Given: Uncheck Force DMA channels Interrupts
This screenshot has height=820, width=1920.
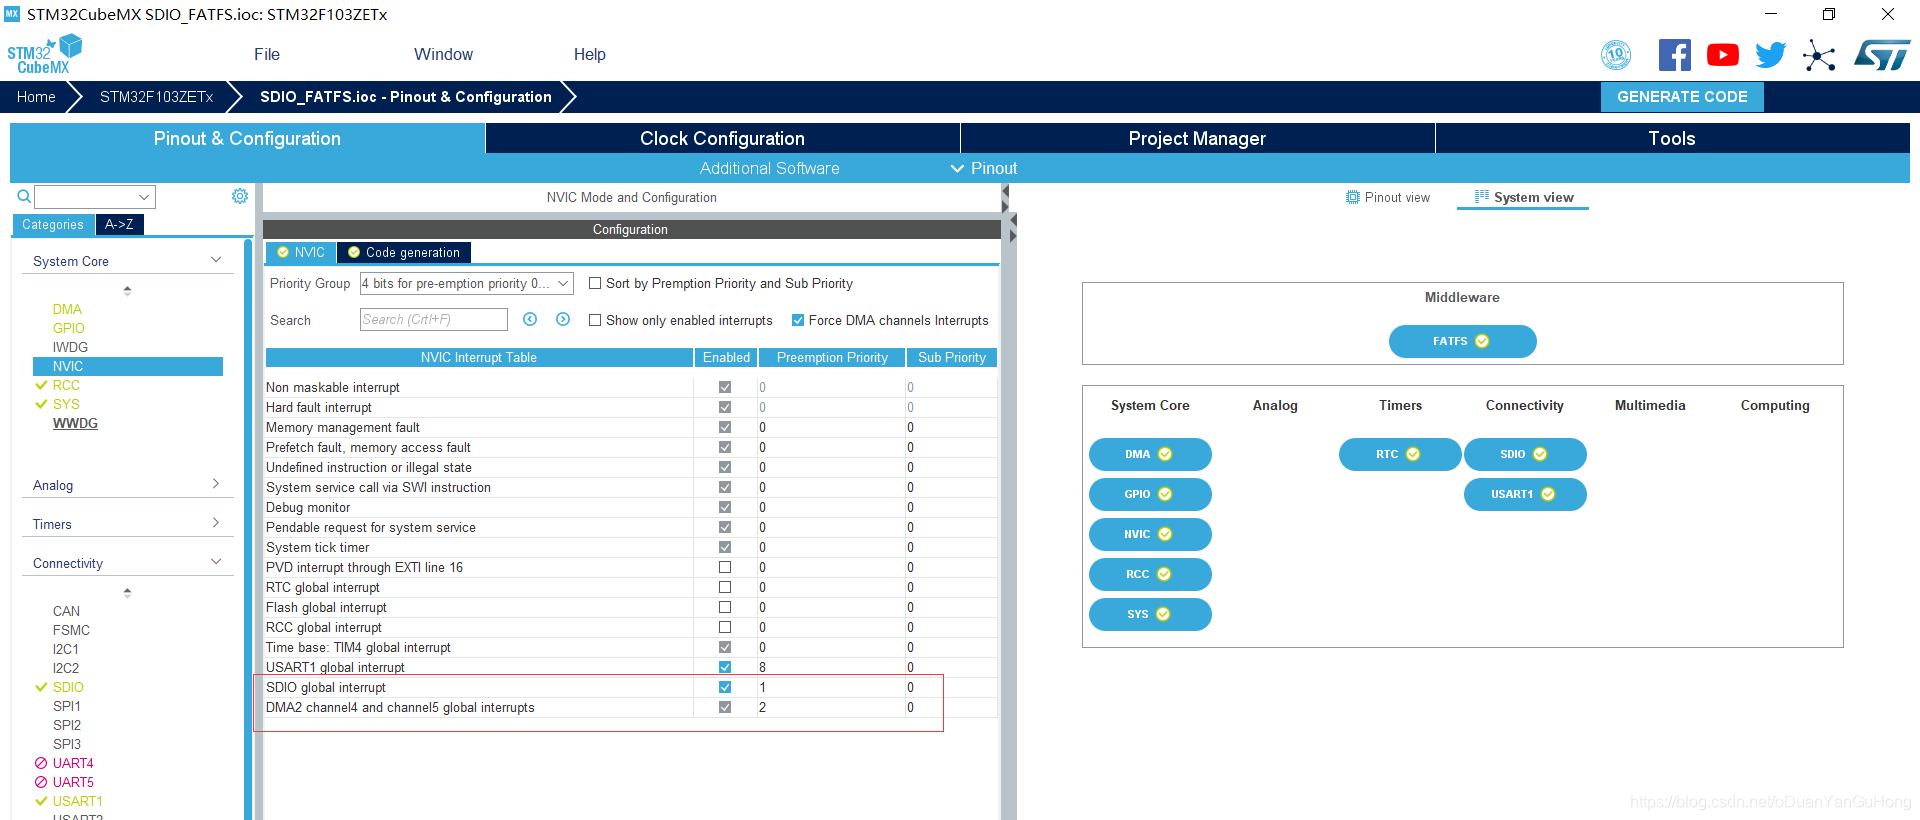Looking at the screenshot, I should [798, 320].
